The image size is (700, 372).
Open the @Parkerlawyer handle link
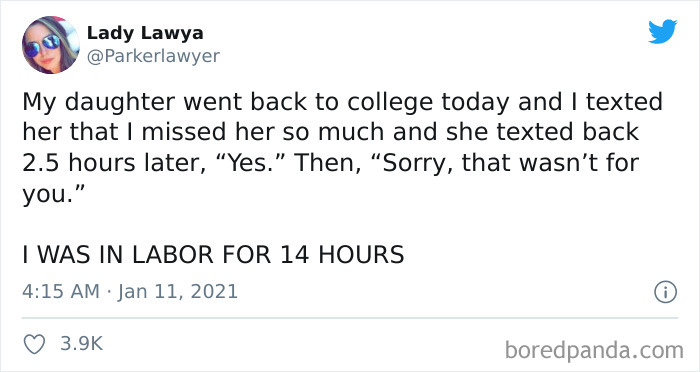click(x=153, y=56)
